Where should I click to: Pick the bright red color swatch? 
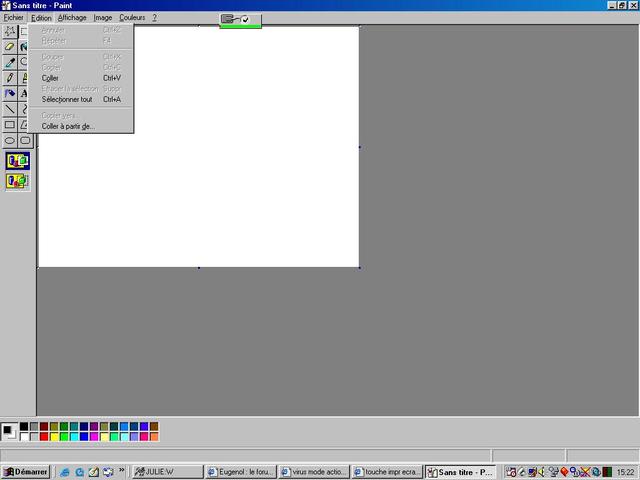44,437
